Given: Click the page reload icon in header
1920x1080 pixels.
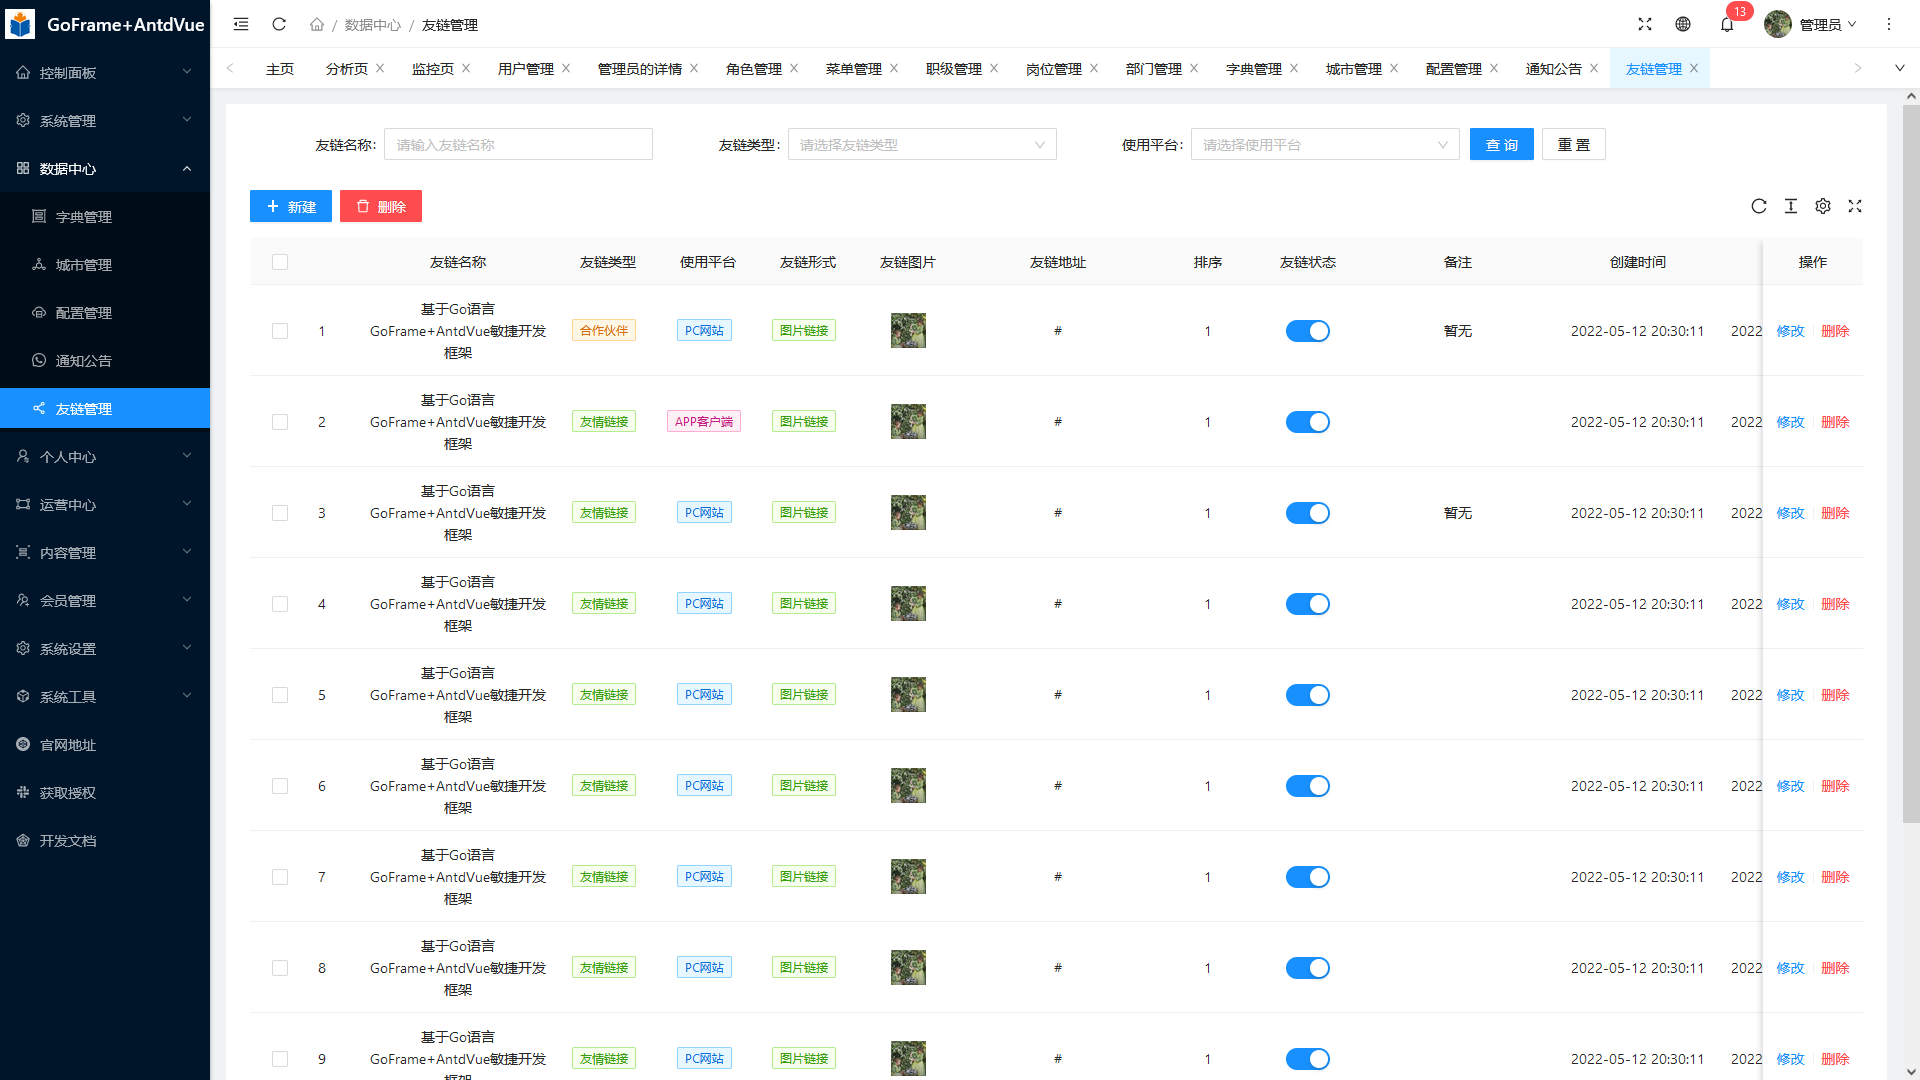Looking at the screenshot, I should click(x=279, y=24).
